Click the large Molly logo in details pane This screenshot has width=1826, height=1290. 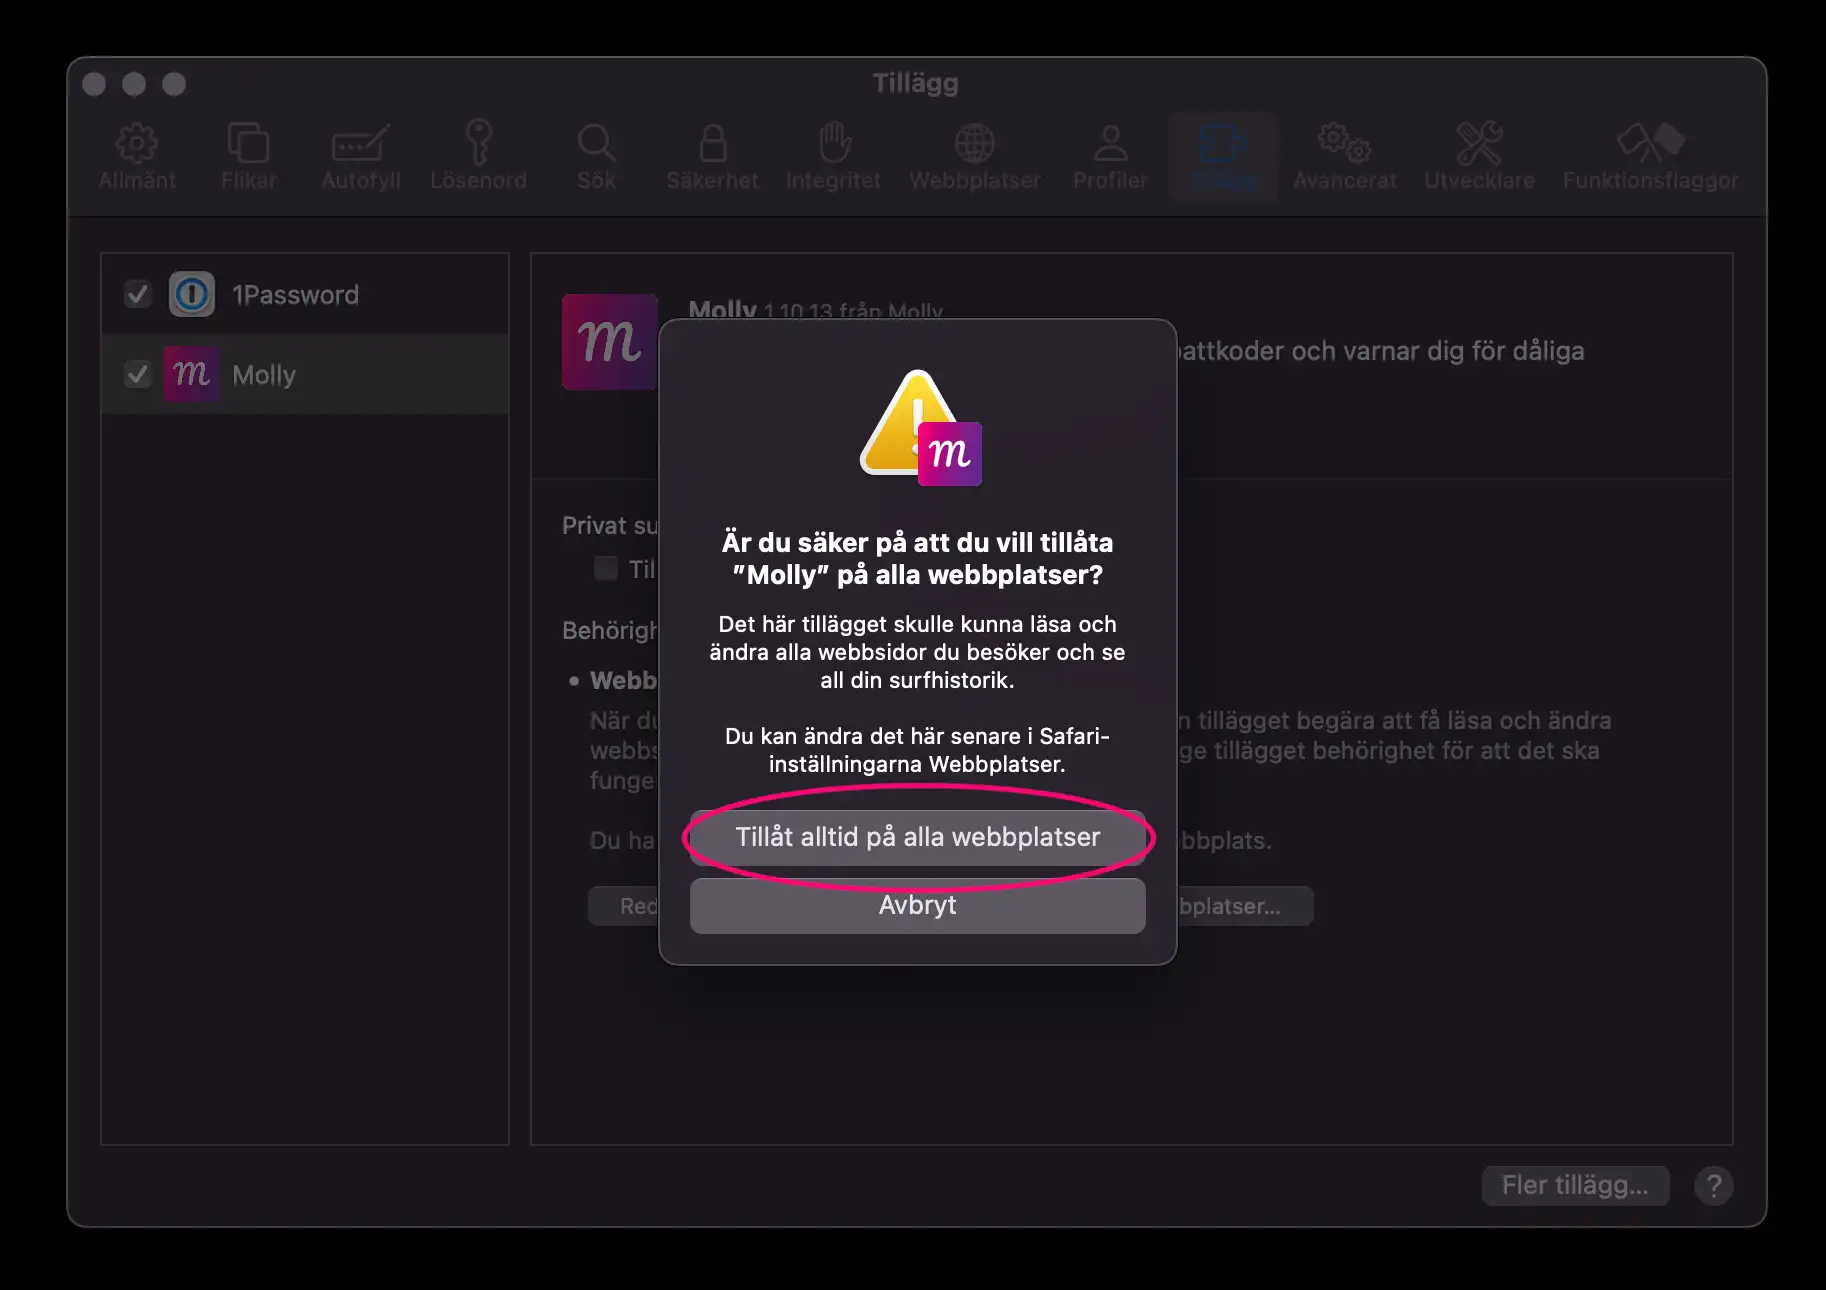click(x=609, y=342)
